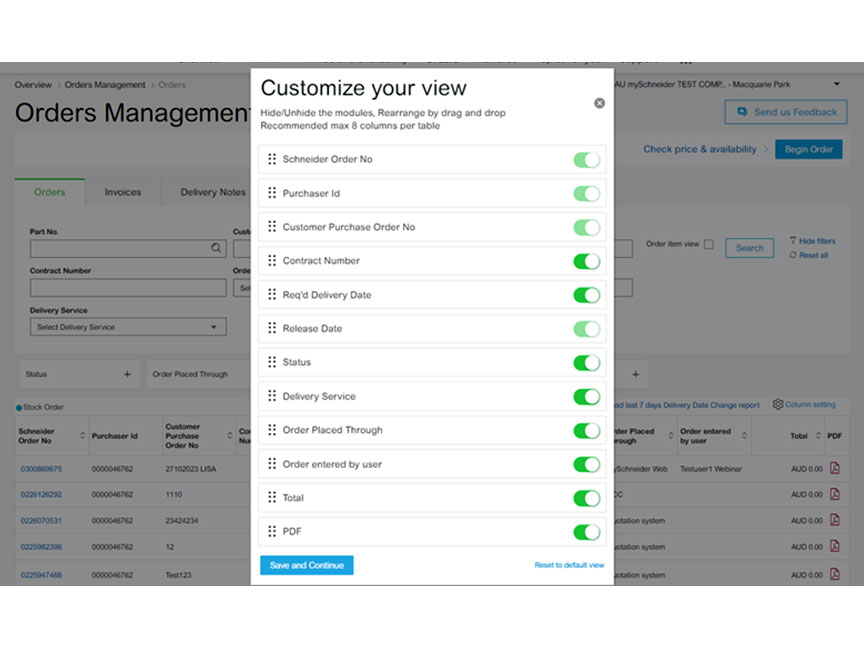Turn off Req'd Delivery Date switch
Screen dimensions: 864x648
coord(586,295)
